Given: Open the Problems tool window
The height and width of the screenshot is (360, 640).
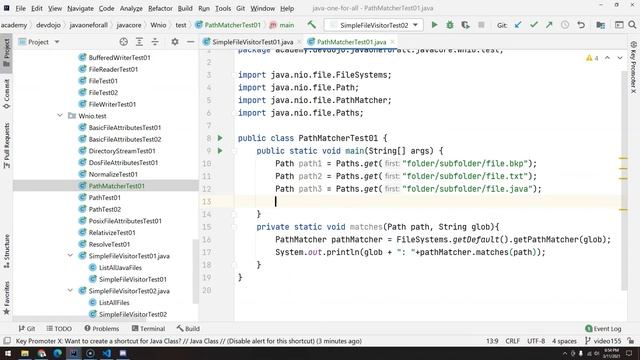Looking at the screenshot, I should click(102, 328).
